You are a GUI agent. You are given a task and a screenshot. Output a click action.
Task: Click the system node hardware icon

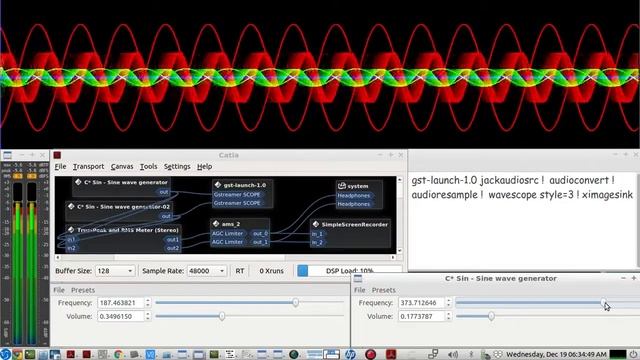342,186
